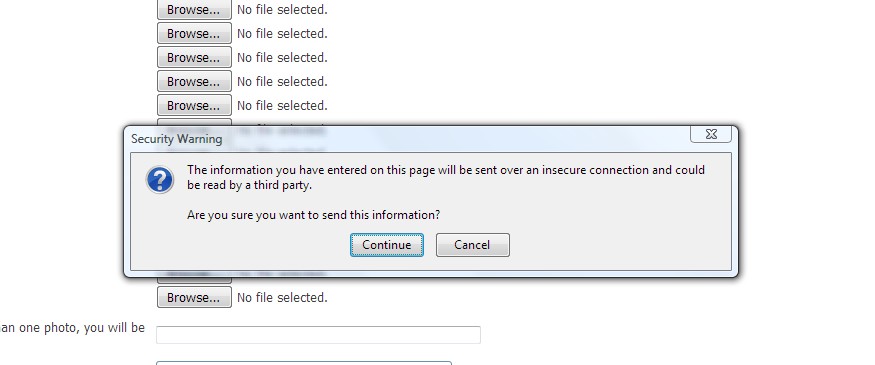This screenshot has width=875, height=365.
Task: Click the topmost Browse button
Action: coord(194,9)
